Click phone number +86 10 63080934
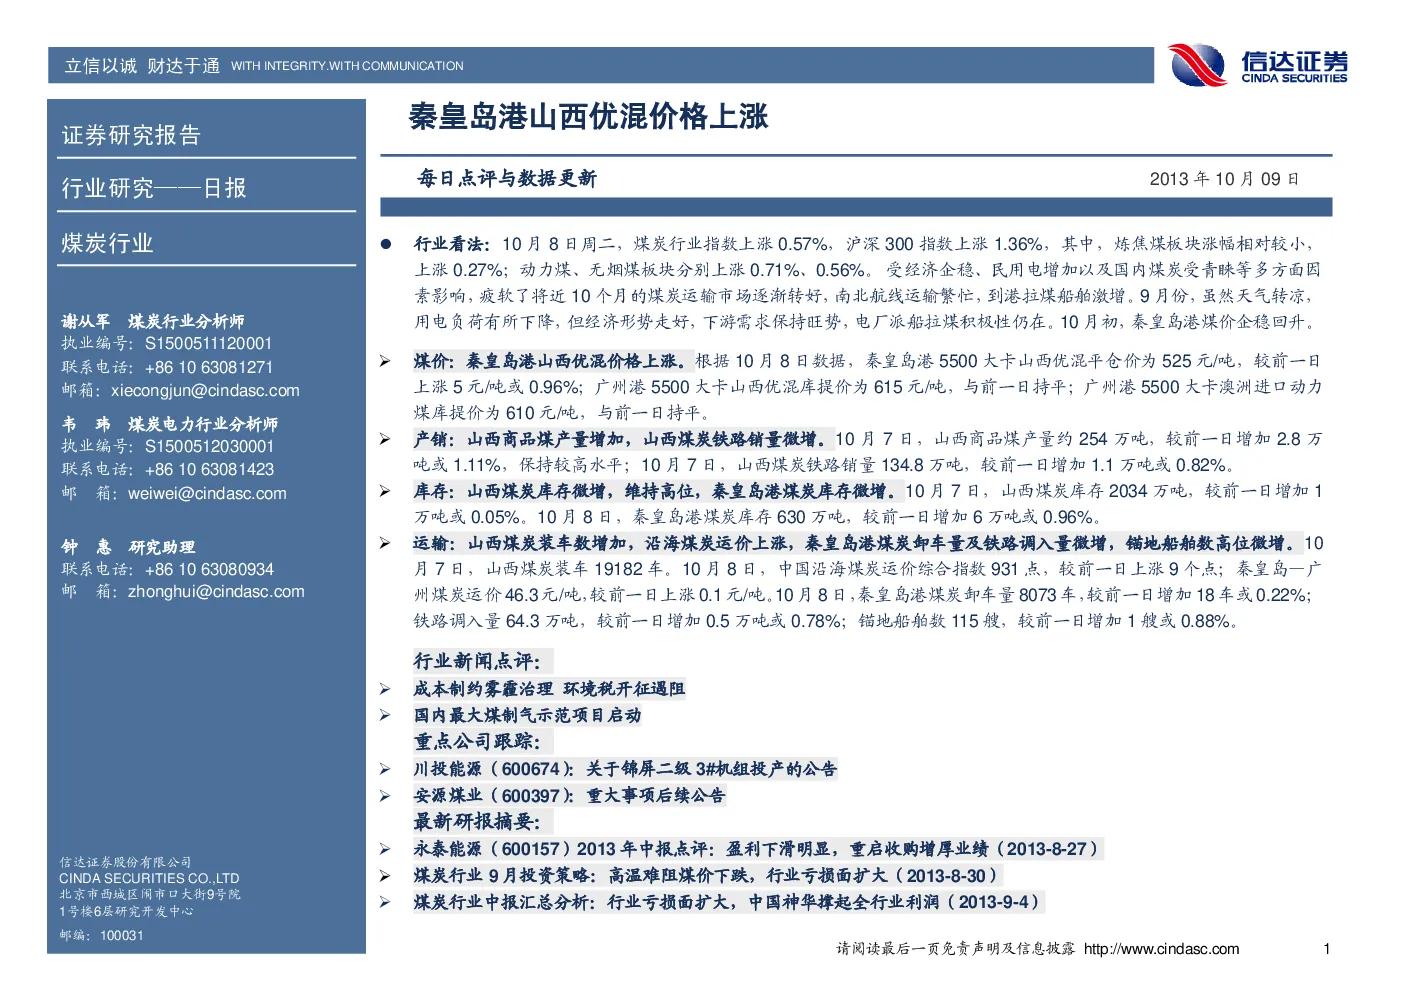Screen dimensions: 1403x992 (x=209, y=570)
